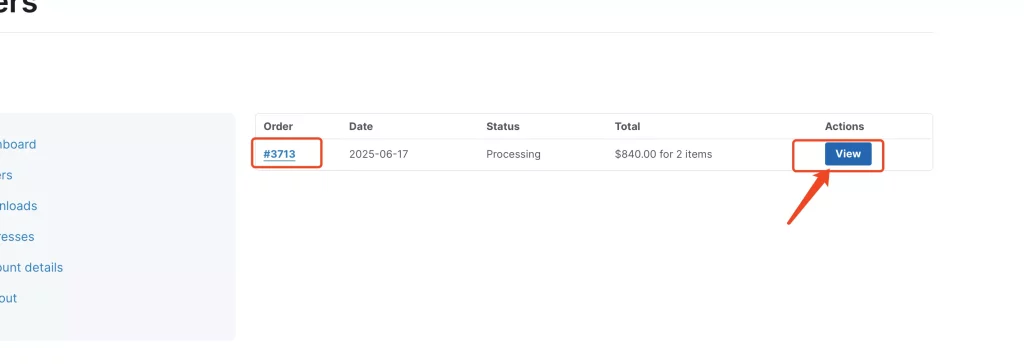Click empty space in the sidebar panel bottom
The height and width of the screenshot is (364, 1024).
click(x=118, y=323)
